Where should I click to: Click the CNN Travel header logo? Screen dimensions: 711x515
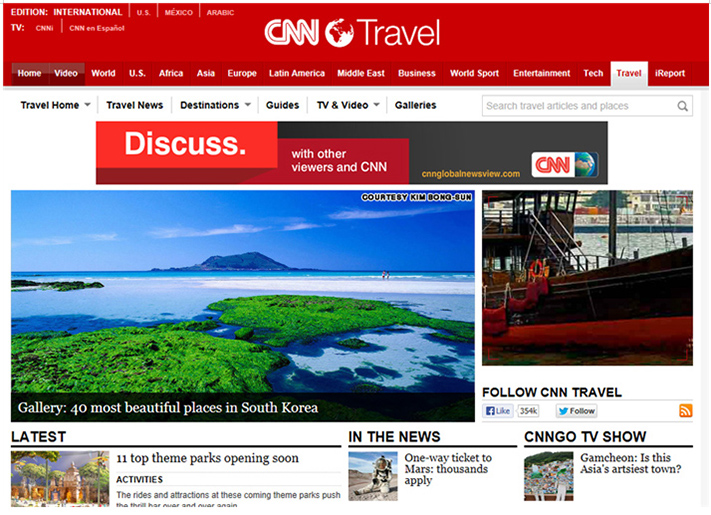(x=352, y=33)
